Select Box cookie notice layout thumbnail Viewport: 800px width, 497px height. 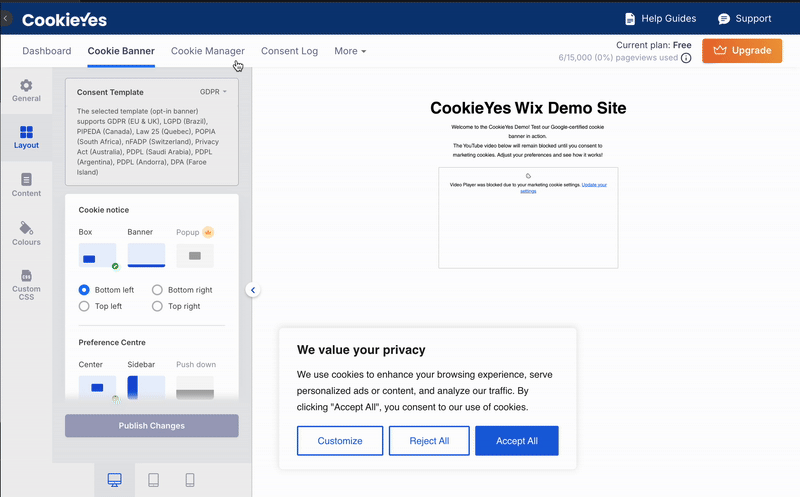tap(97, 256)
